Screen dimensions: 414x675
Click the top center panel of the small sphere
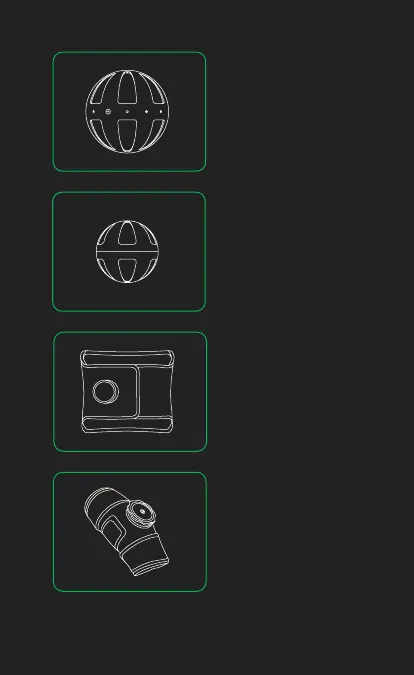(x=127, y=232)
